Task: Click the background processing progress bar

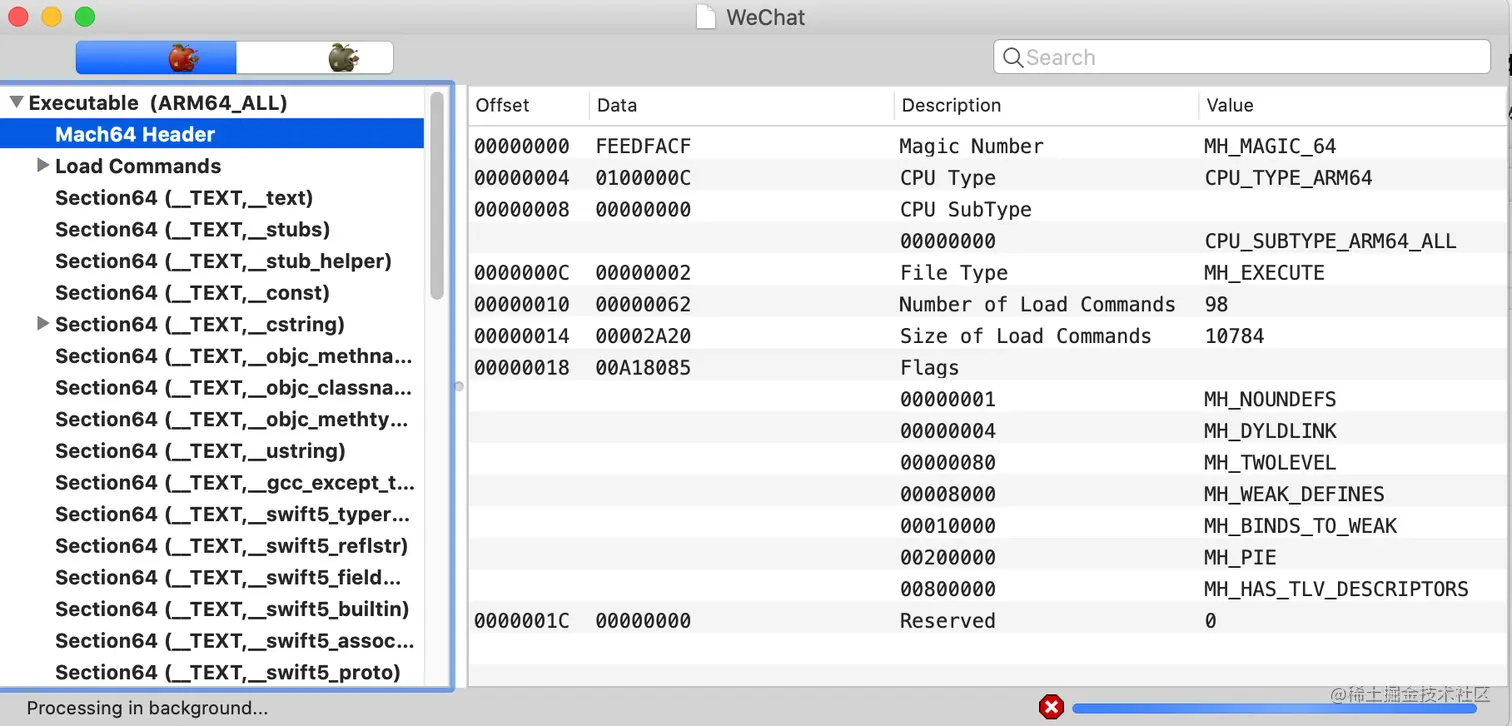Action: (x=1274, y=708)
